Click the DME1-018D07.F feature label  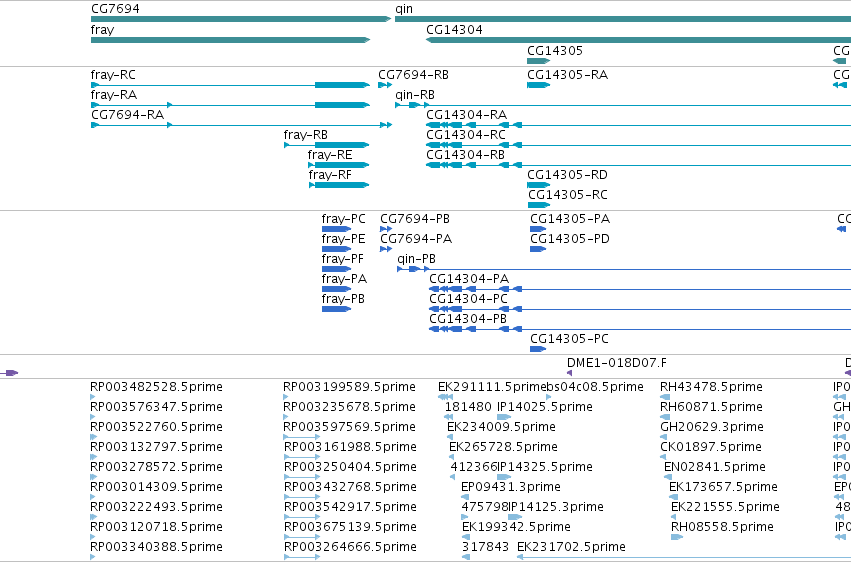pyautogui.click(x=617, y=363)
